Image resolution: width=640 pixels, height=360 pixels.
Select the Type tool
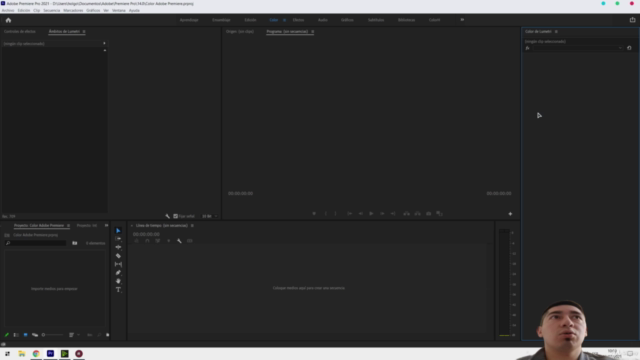(x=118, y=290)
